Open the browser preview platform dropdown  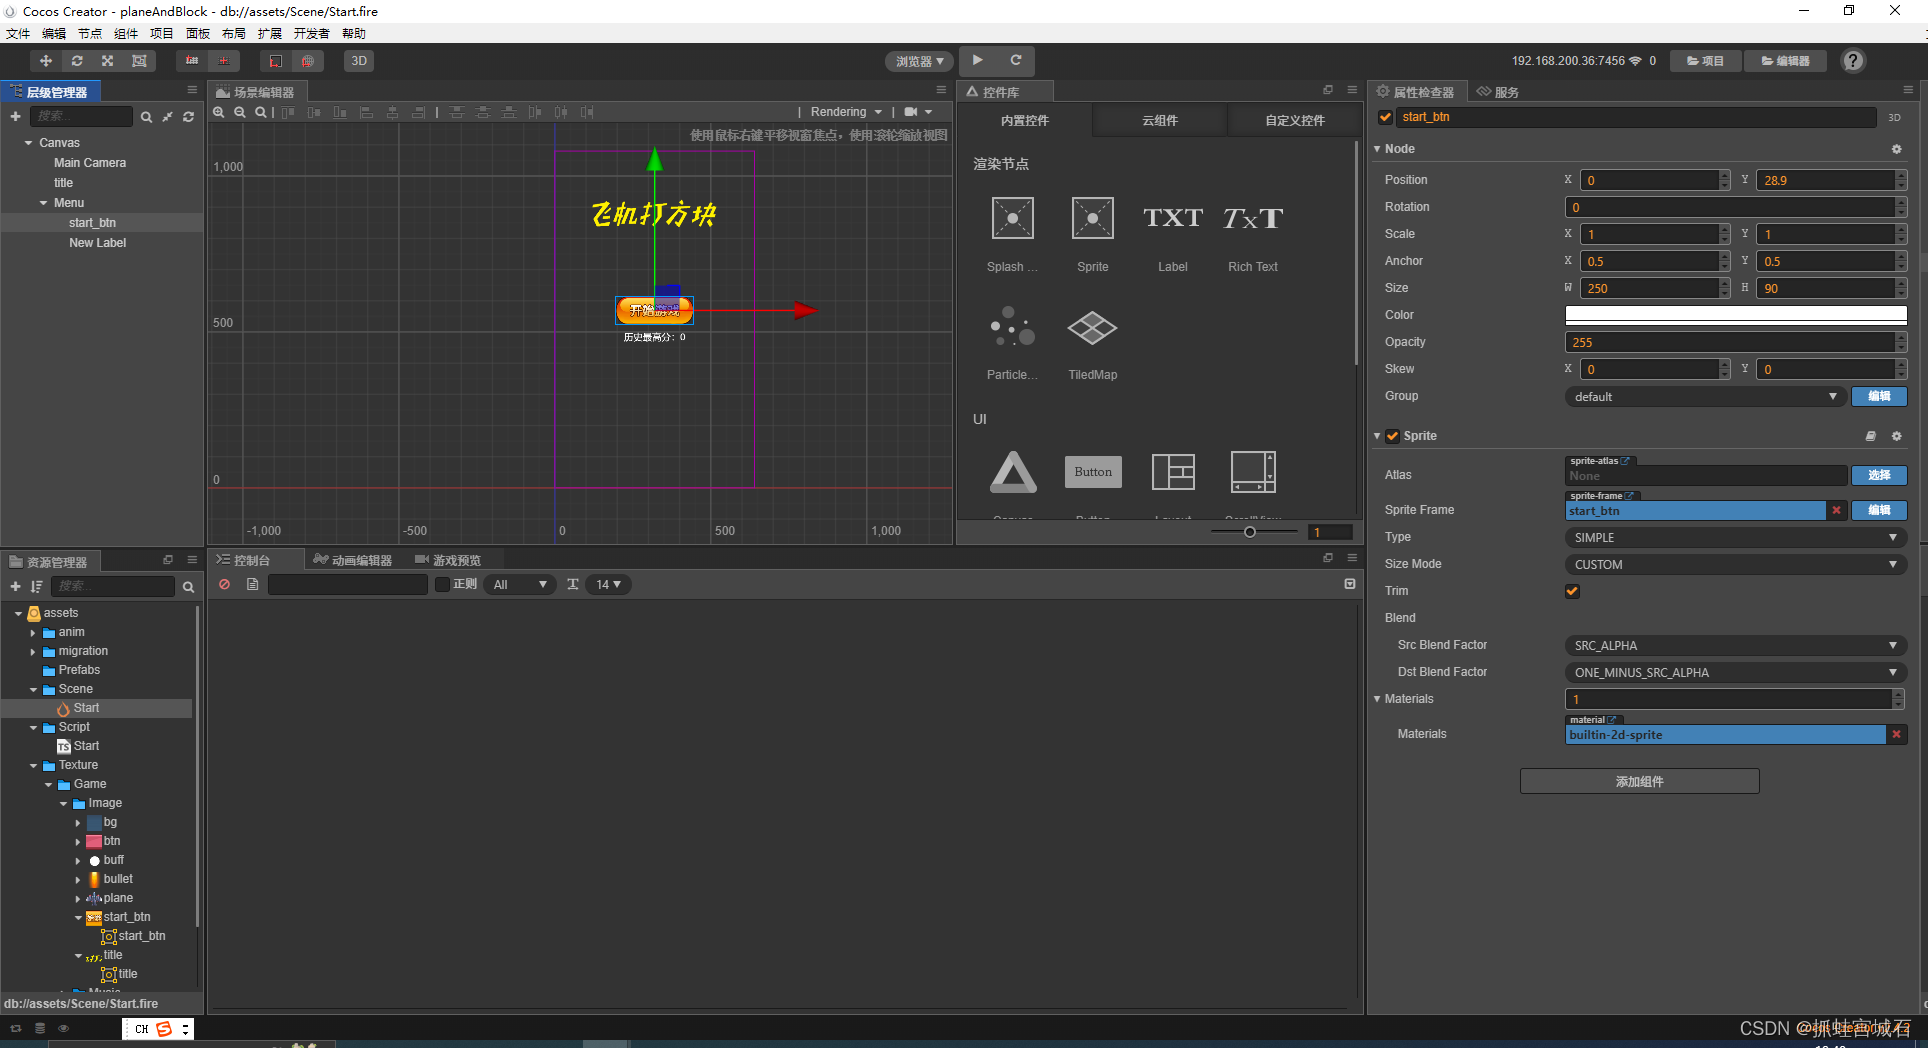[x=920, y=61]
